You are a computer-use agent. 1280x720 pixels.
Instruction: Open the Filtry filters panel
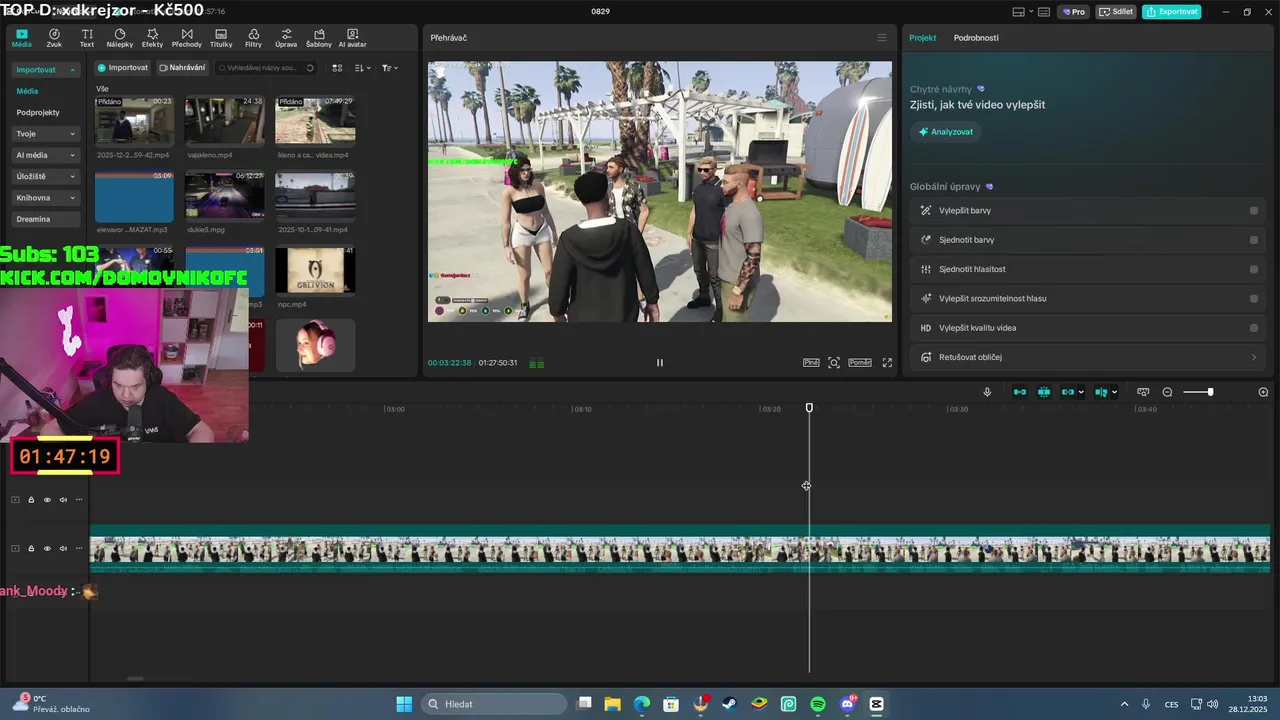tap(253, 38)
